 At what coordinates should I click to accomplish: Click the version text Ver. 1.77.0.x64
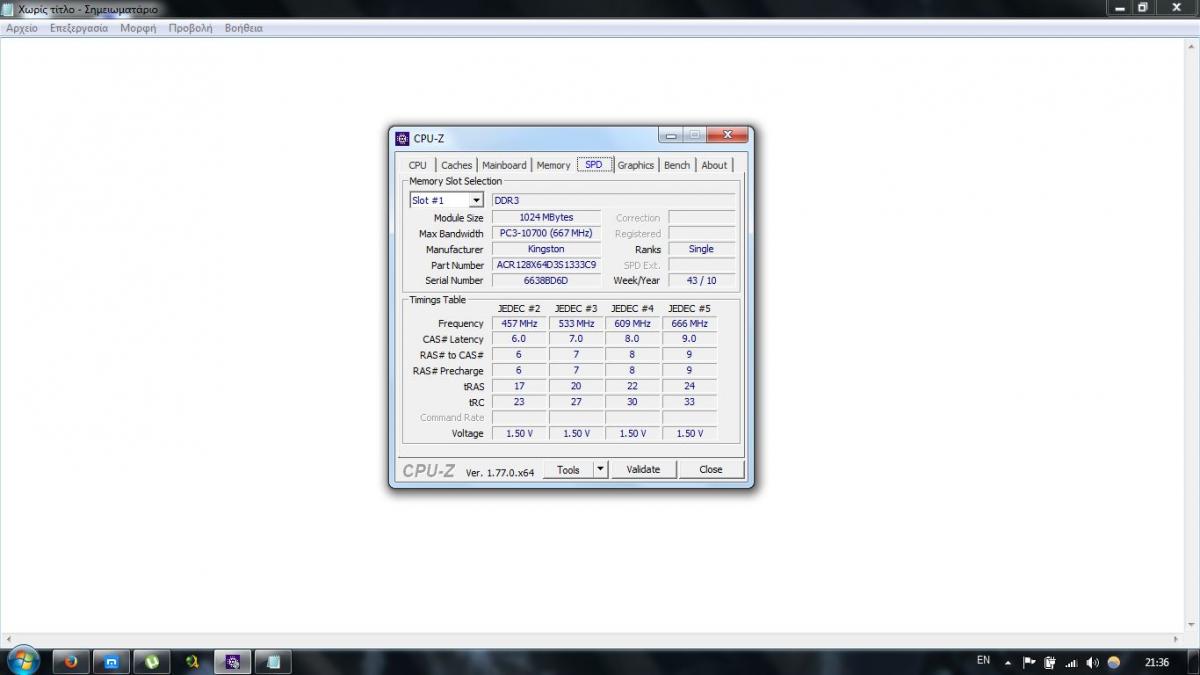pyautogui.click(x=500, y=472)
